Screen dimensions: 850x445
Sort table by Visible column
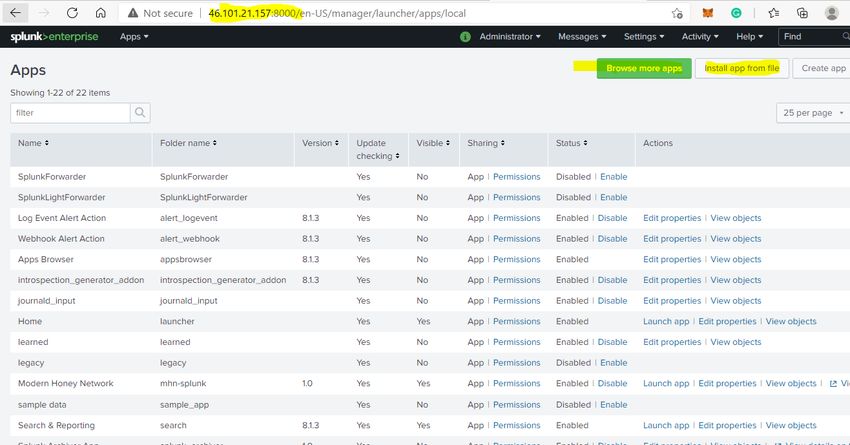point(433,143)
